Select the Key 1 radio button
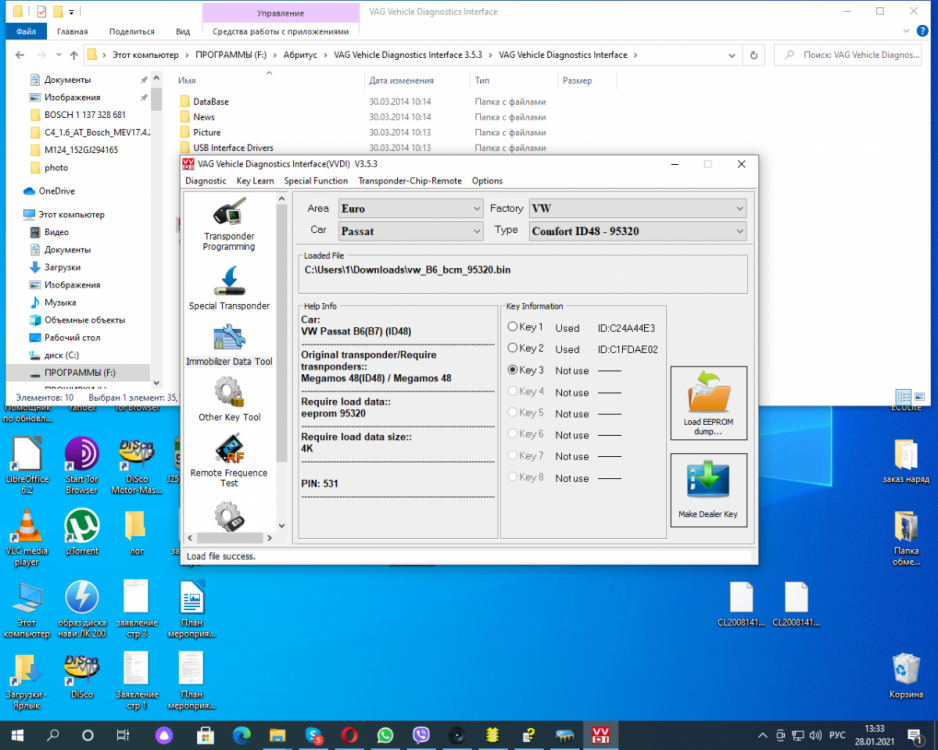938x750 pixels. click(x=513, y=327)
